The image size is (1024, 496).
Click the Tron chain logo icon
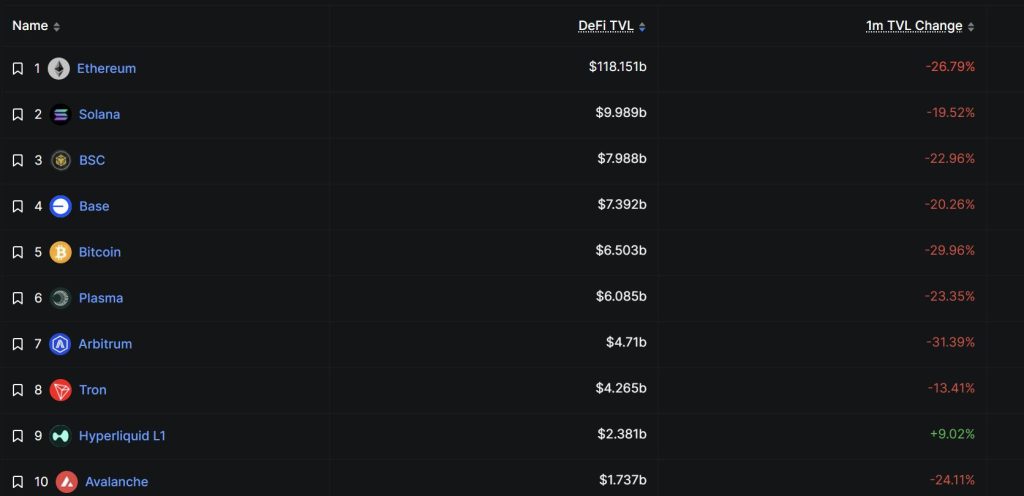pos(60,390)
